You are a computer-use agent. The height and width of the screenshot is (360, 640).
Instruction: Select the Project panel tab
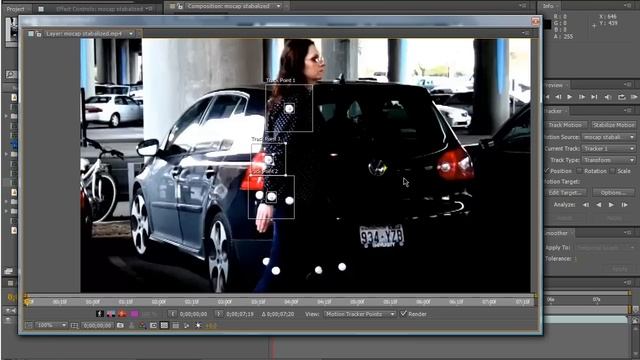coord(16,9)
